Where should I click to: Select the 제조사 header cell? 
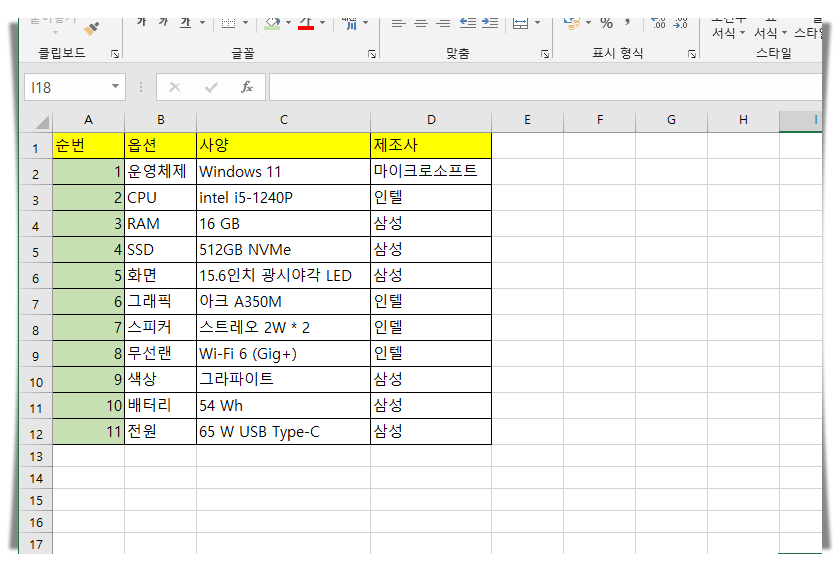[x=431, y=145]
